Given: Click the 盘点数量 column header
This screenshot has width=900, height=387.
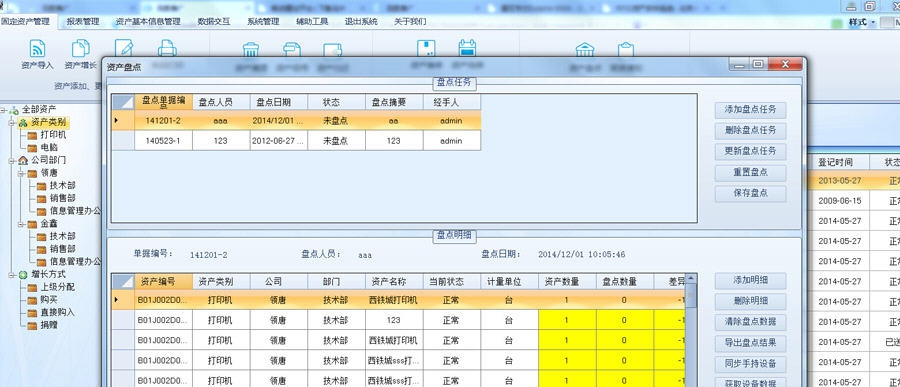Looking at the screenshot, I should click(624, 282).
